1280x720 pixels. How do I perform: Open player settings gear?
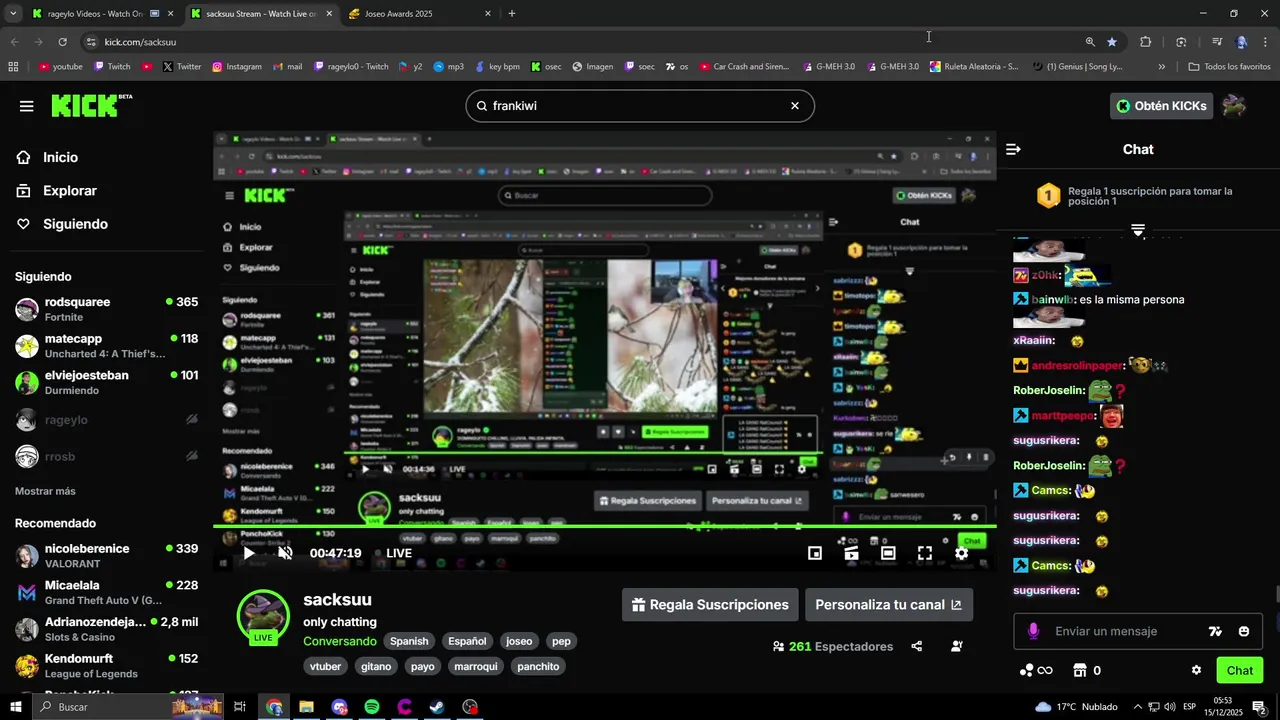[x=961, y=553]
